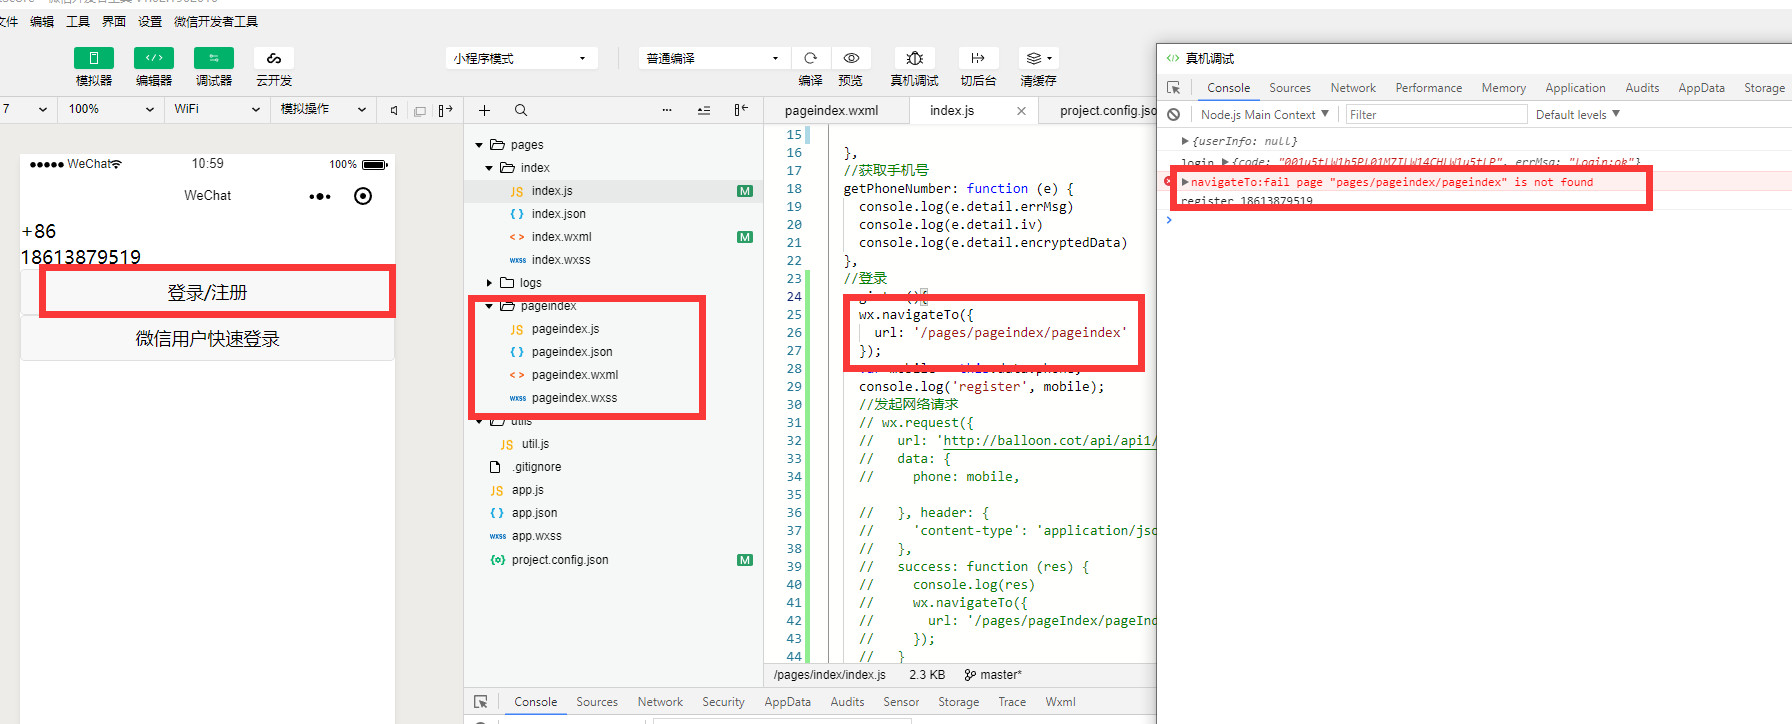Click the switch to background (切后台) icon
The image size is (1792, 724).
(978, 58)
